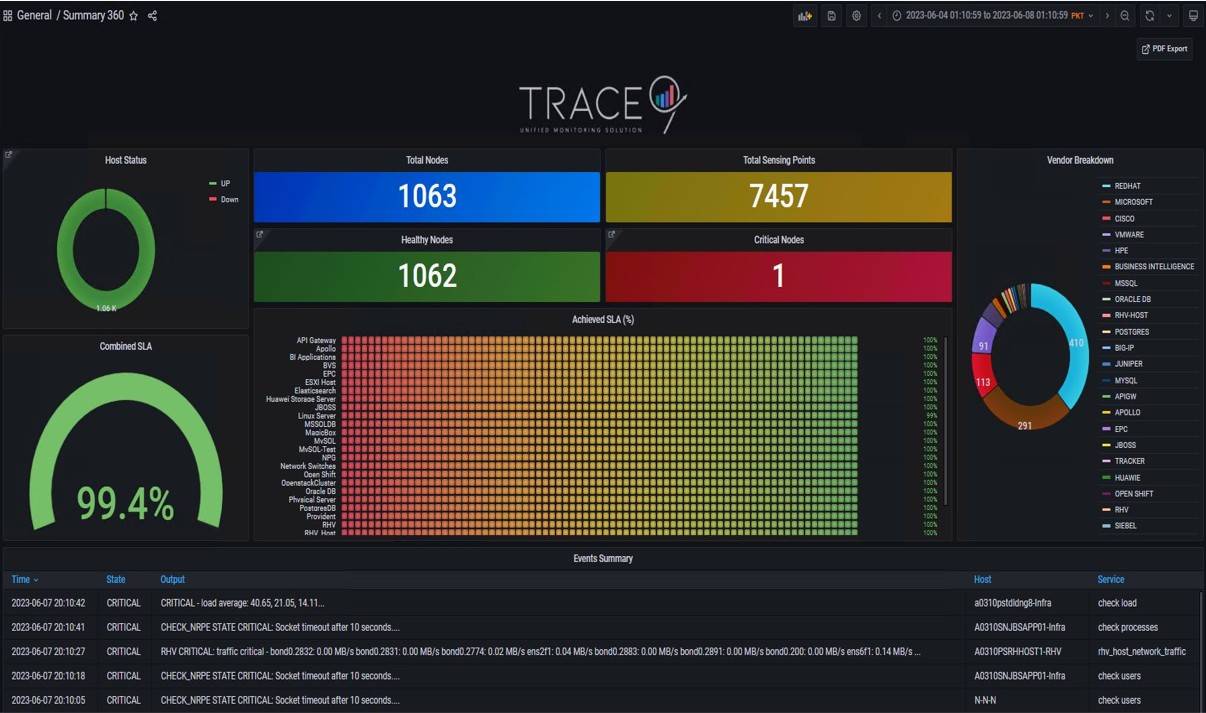
Task: Share the dashboard via share icon
Action: click(152, 16)
